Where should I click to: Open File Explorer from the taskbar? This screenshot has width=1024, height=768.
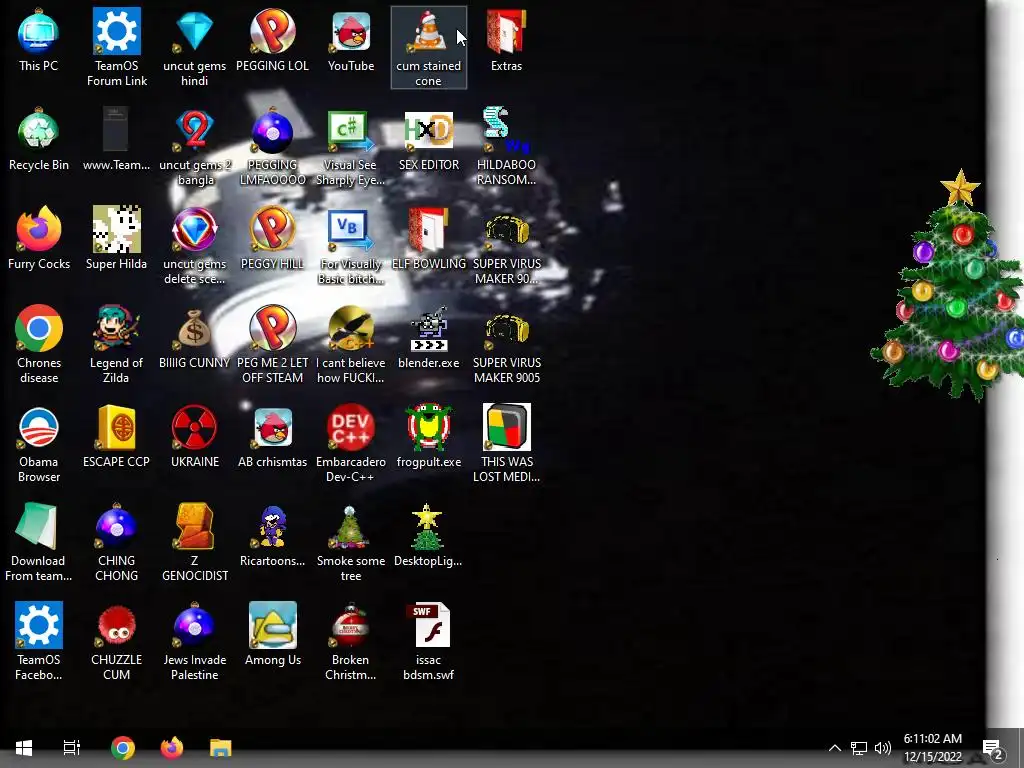tap(221, 748)
